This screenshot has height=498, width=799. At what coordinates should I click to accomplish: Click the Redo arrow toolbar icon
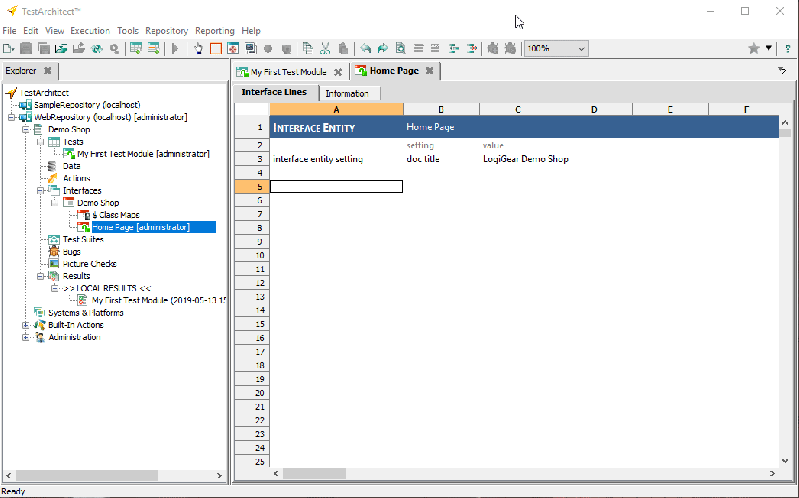click(383, 48)
